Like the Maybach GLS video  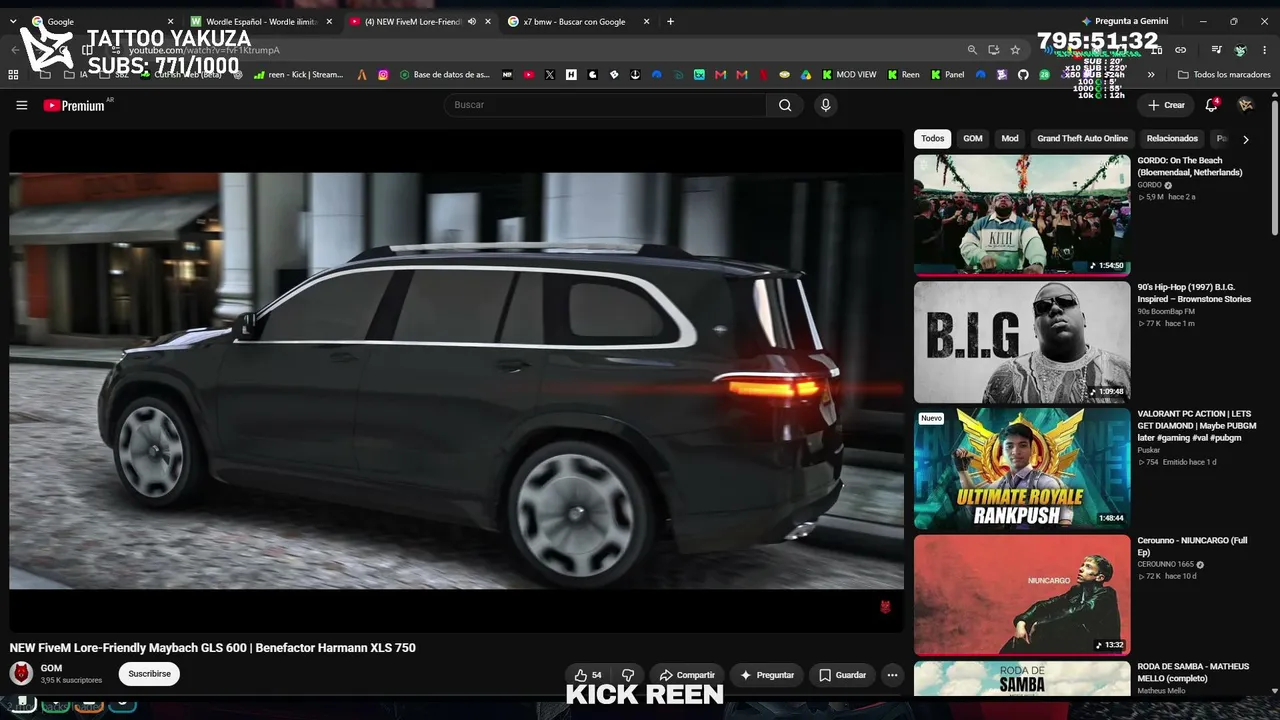click(x=588, y=675)
